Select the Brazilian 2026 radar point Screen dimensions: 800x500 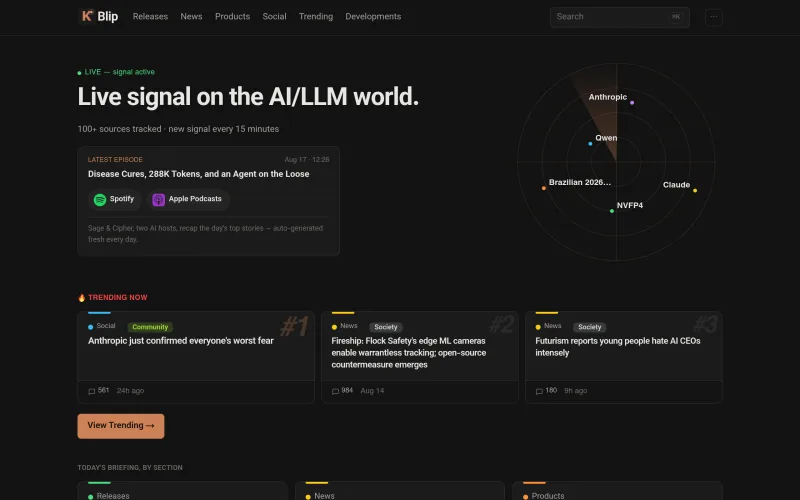[x=543, y=188]
